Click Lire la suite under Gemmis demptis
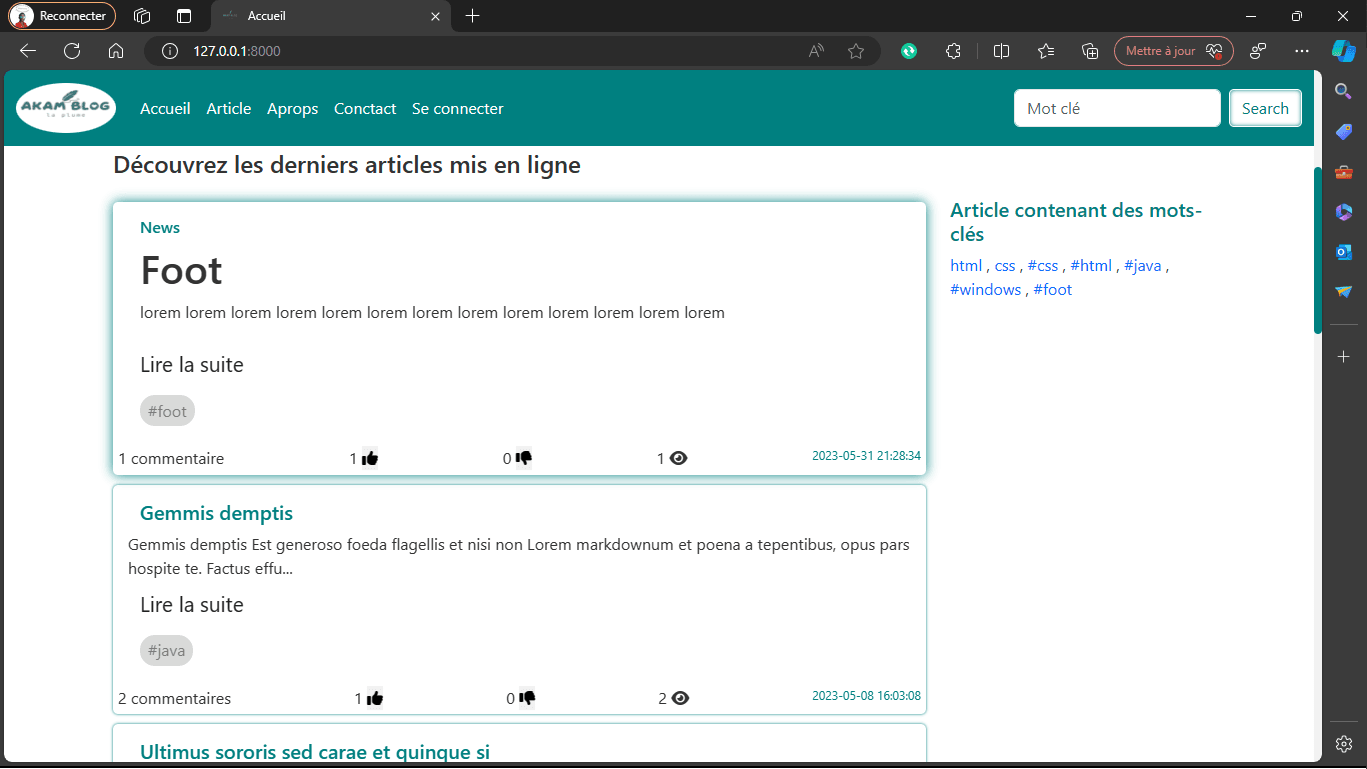 [x=192, y=605]
